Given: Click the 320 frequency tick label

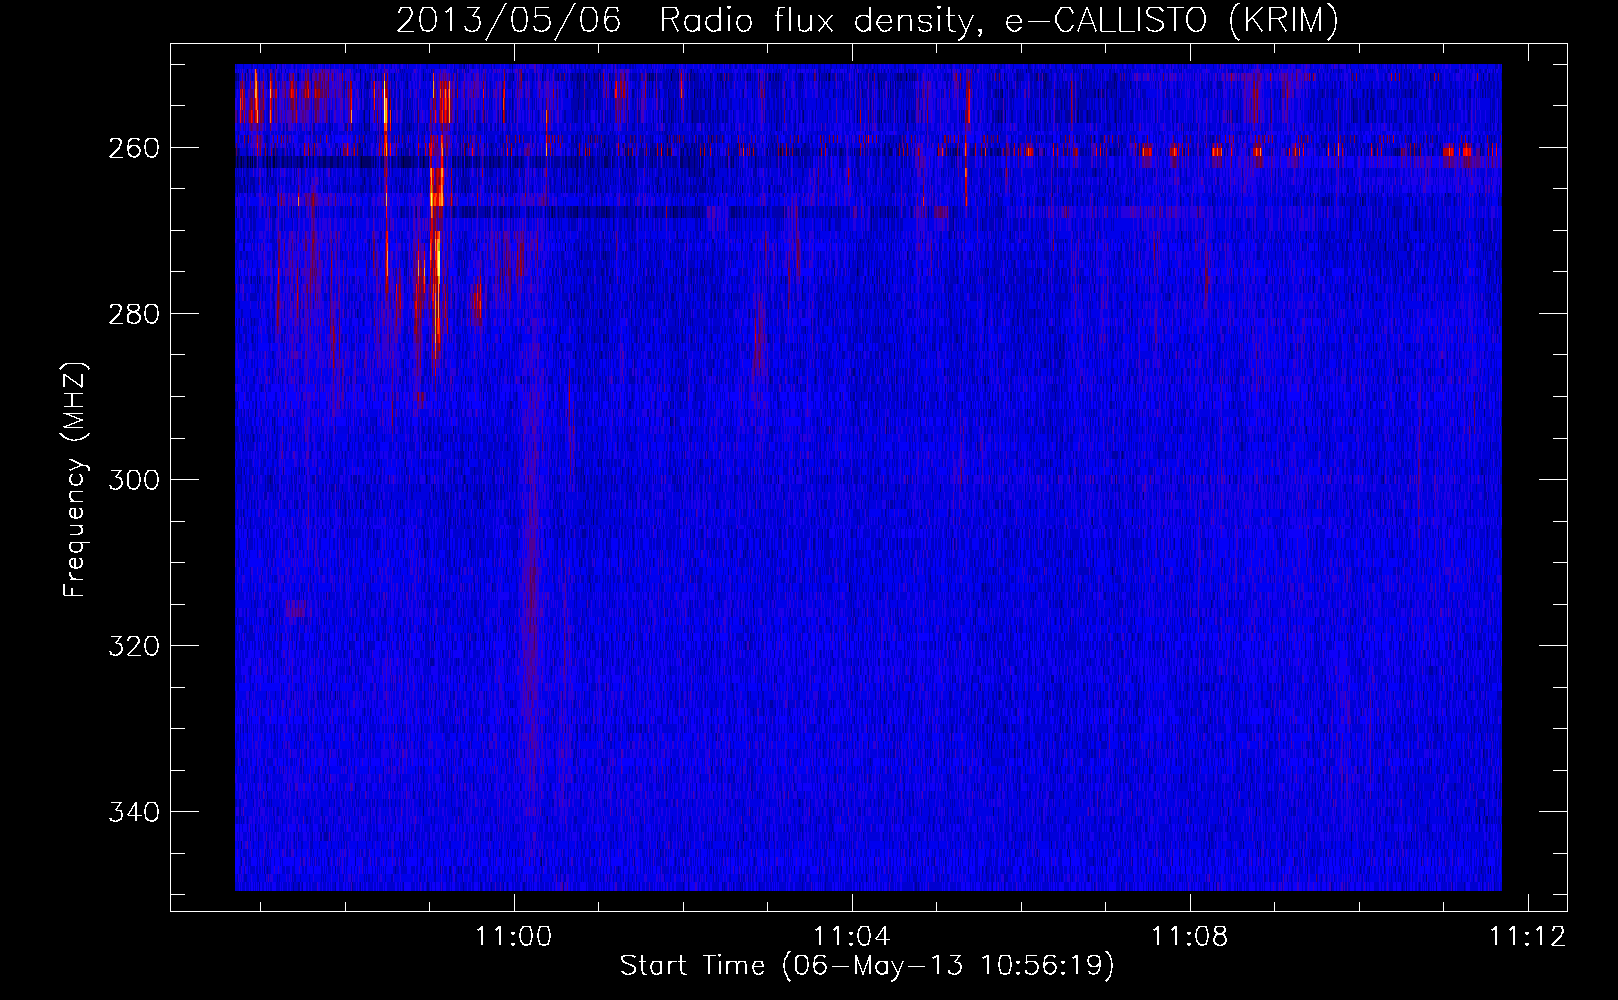Looking at the screenshot, I should [133, 646].
